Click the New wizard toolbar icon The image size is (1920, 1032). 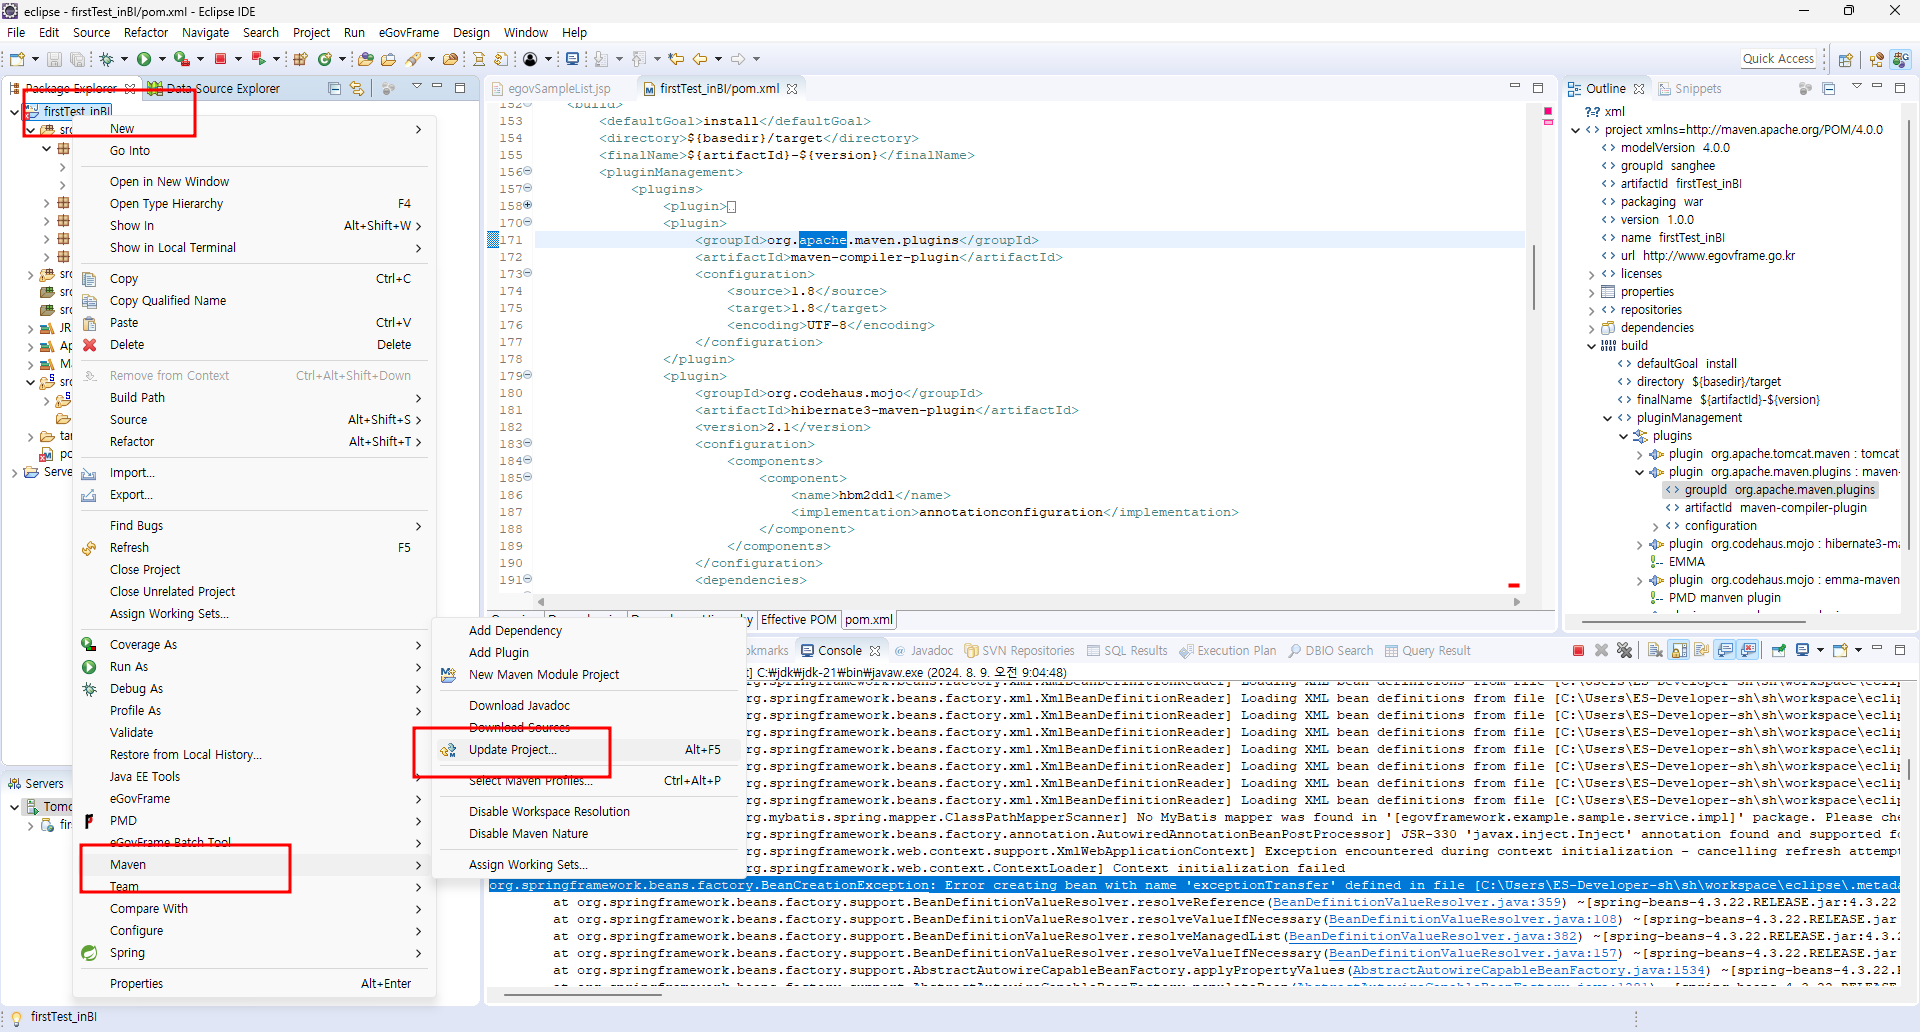click(17, 59)
